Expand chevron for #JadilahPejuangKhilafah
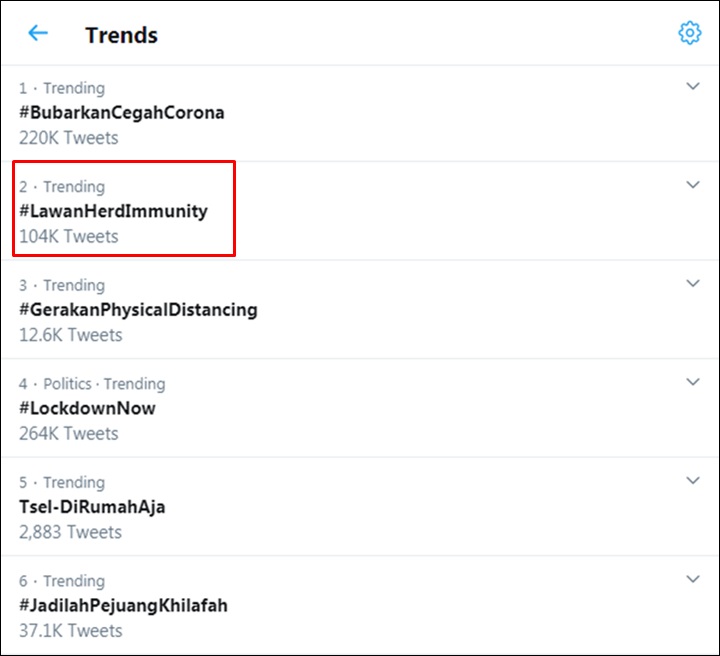720x656 pixels. click(692, 579)
